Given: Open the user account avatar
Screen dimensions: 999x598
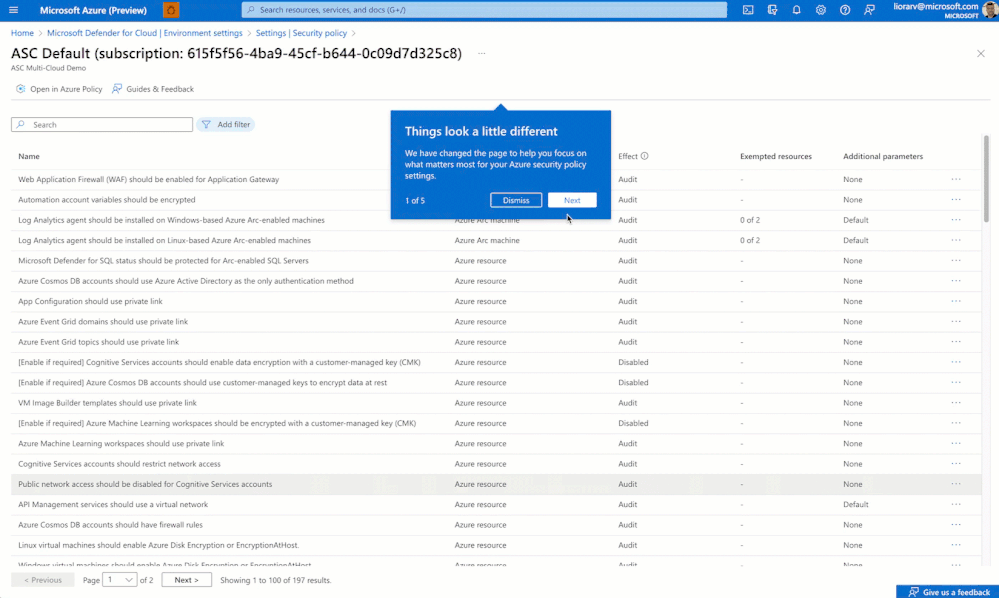Looking at the screenshot, I should coord(991,10).
